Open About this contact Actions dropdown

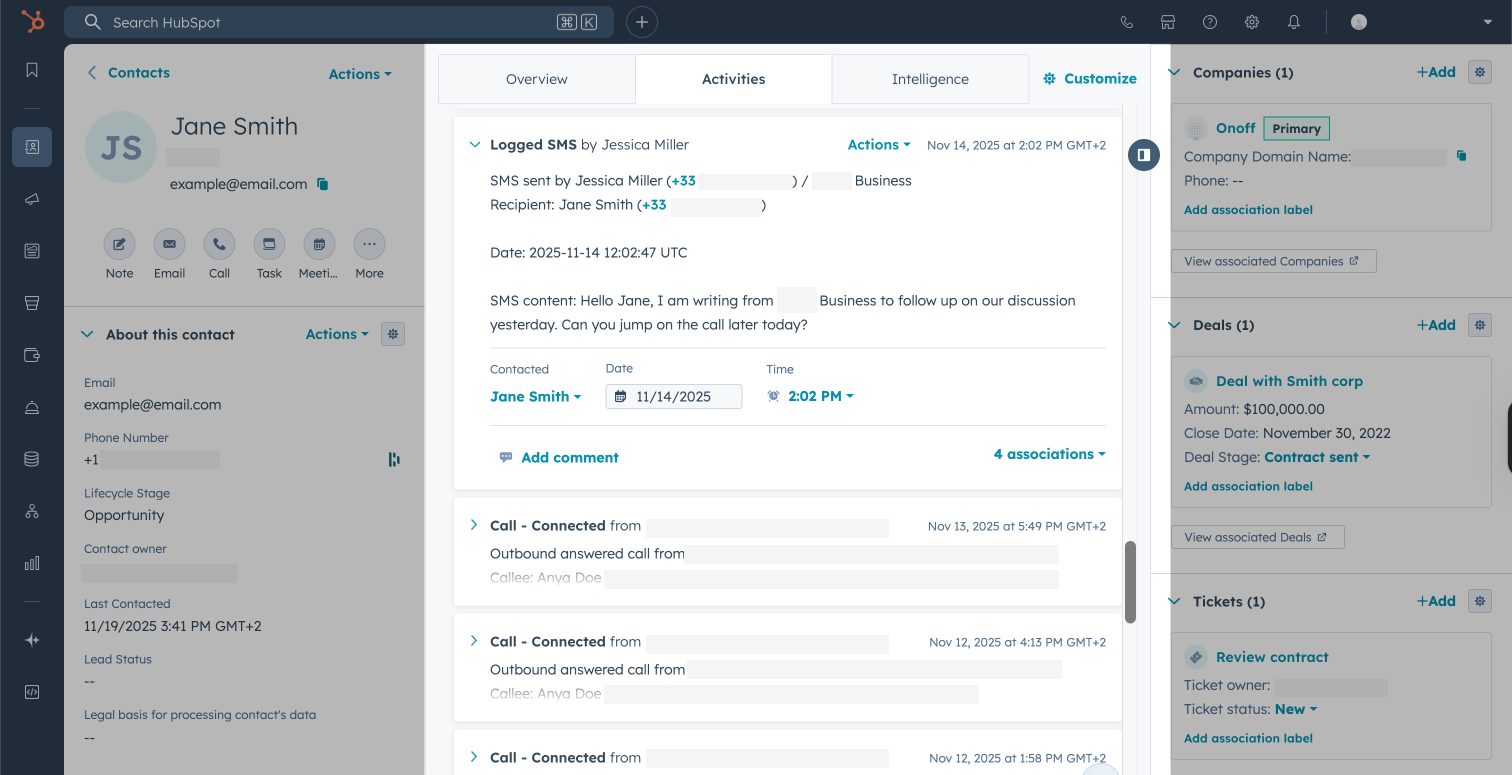[x=337, y=334]
